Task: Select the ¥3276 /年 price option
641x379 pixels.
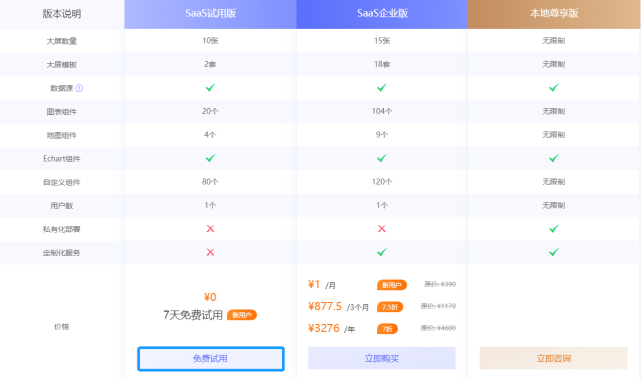Action: coord(331,328)
